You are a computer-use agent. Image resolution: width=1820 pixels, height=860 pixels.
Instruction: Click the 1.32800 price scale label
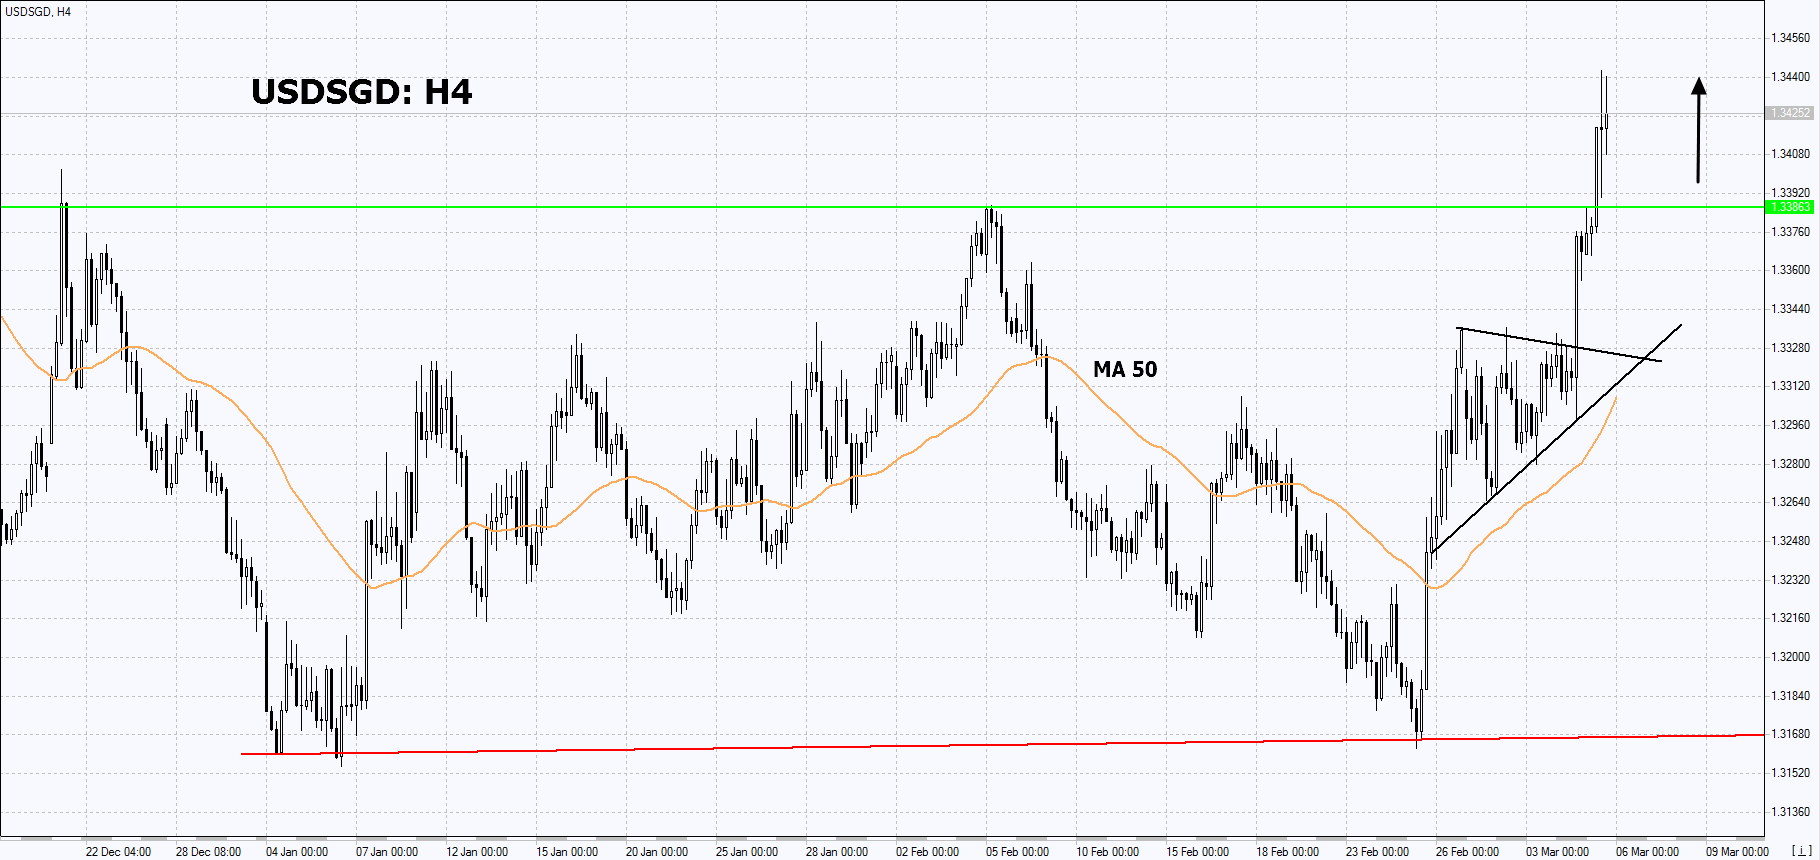tap(1790, 464)
